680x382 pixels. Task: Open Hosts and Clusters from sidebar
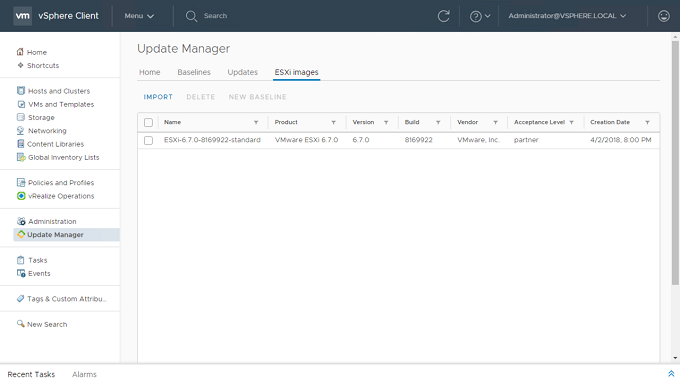click(x=59, y=91)
